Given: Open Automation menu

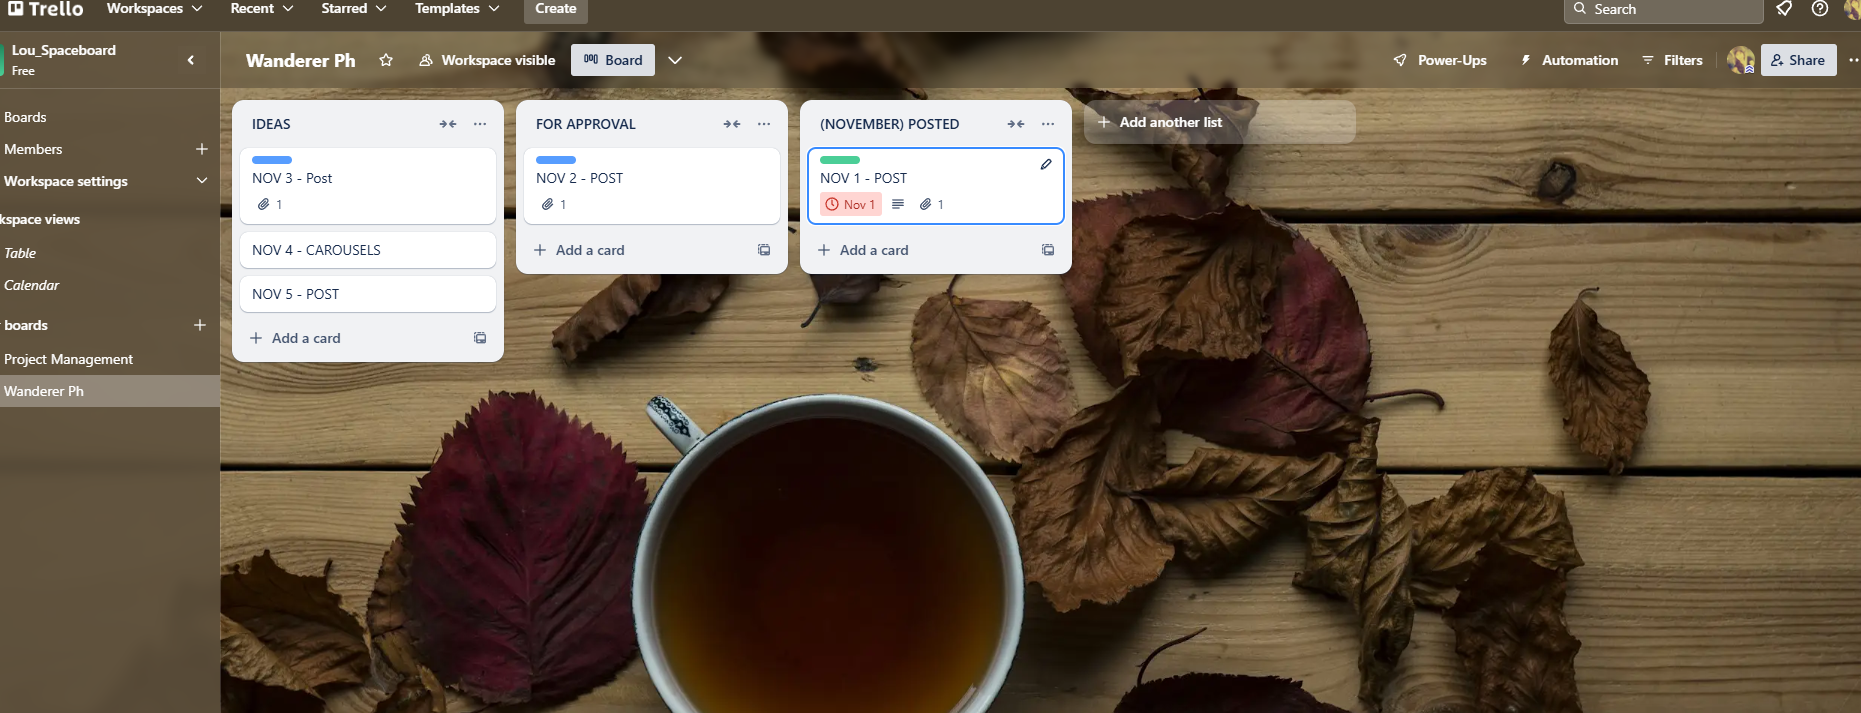Looking at the screenshot, I should (x=1569, y=60).
